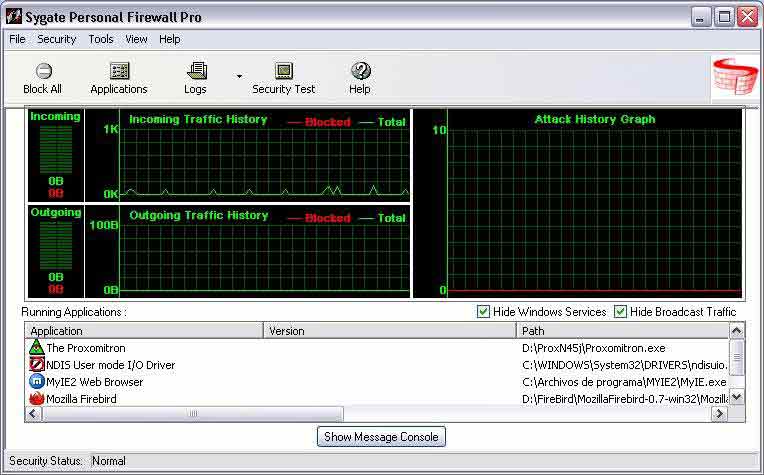
Task: Open Logs from the toolbar
Action: [197, 71]
